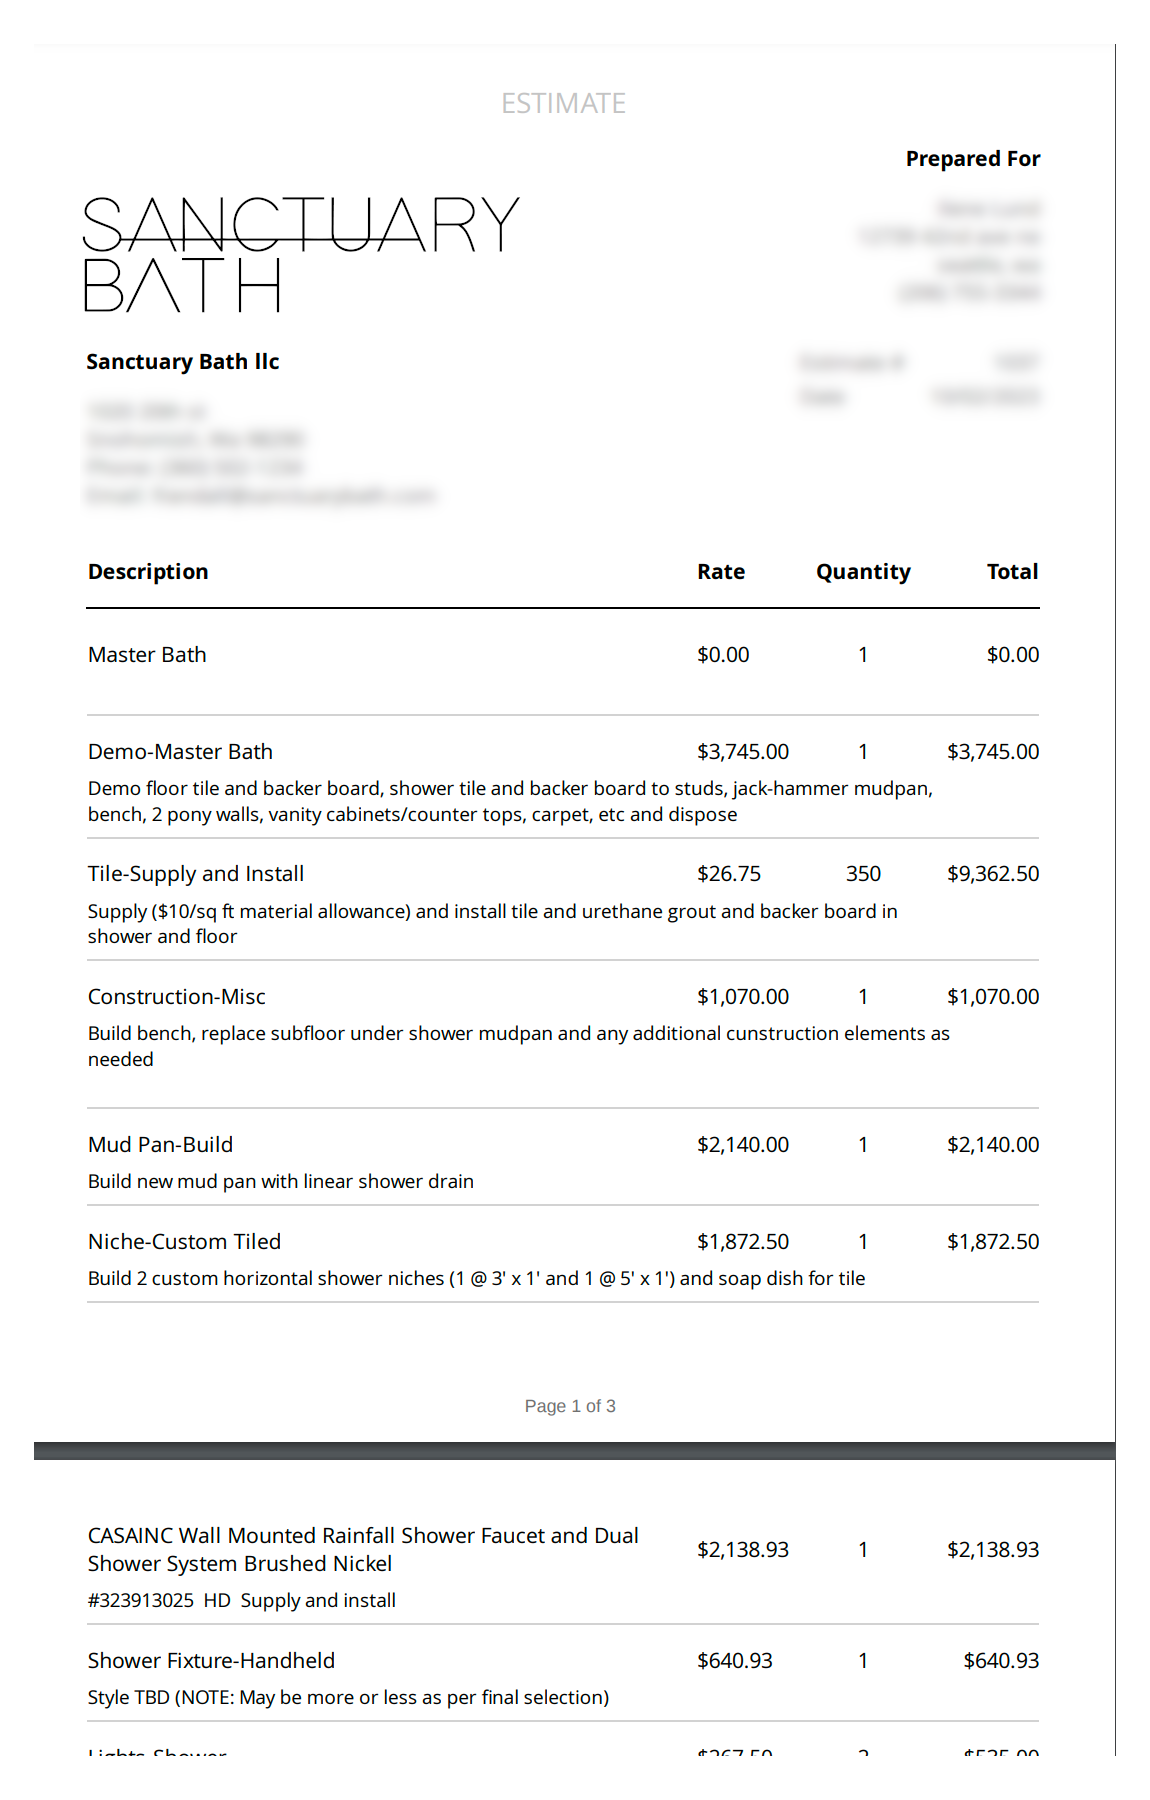Viewport: 1150px width, 1800px height.
Task: Click the 350 quantity value
Action: click(x=863, y=874)
